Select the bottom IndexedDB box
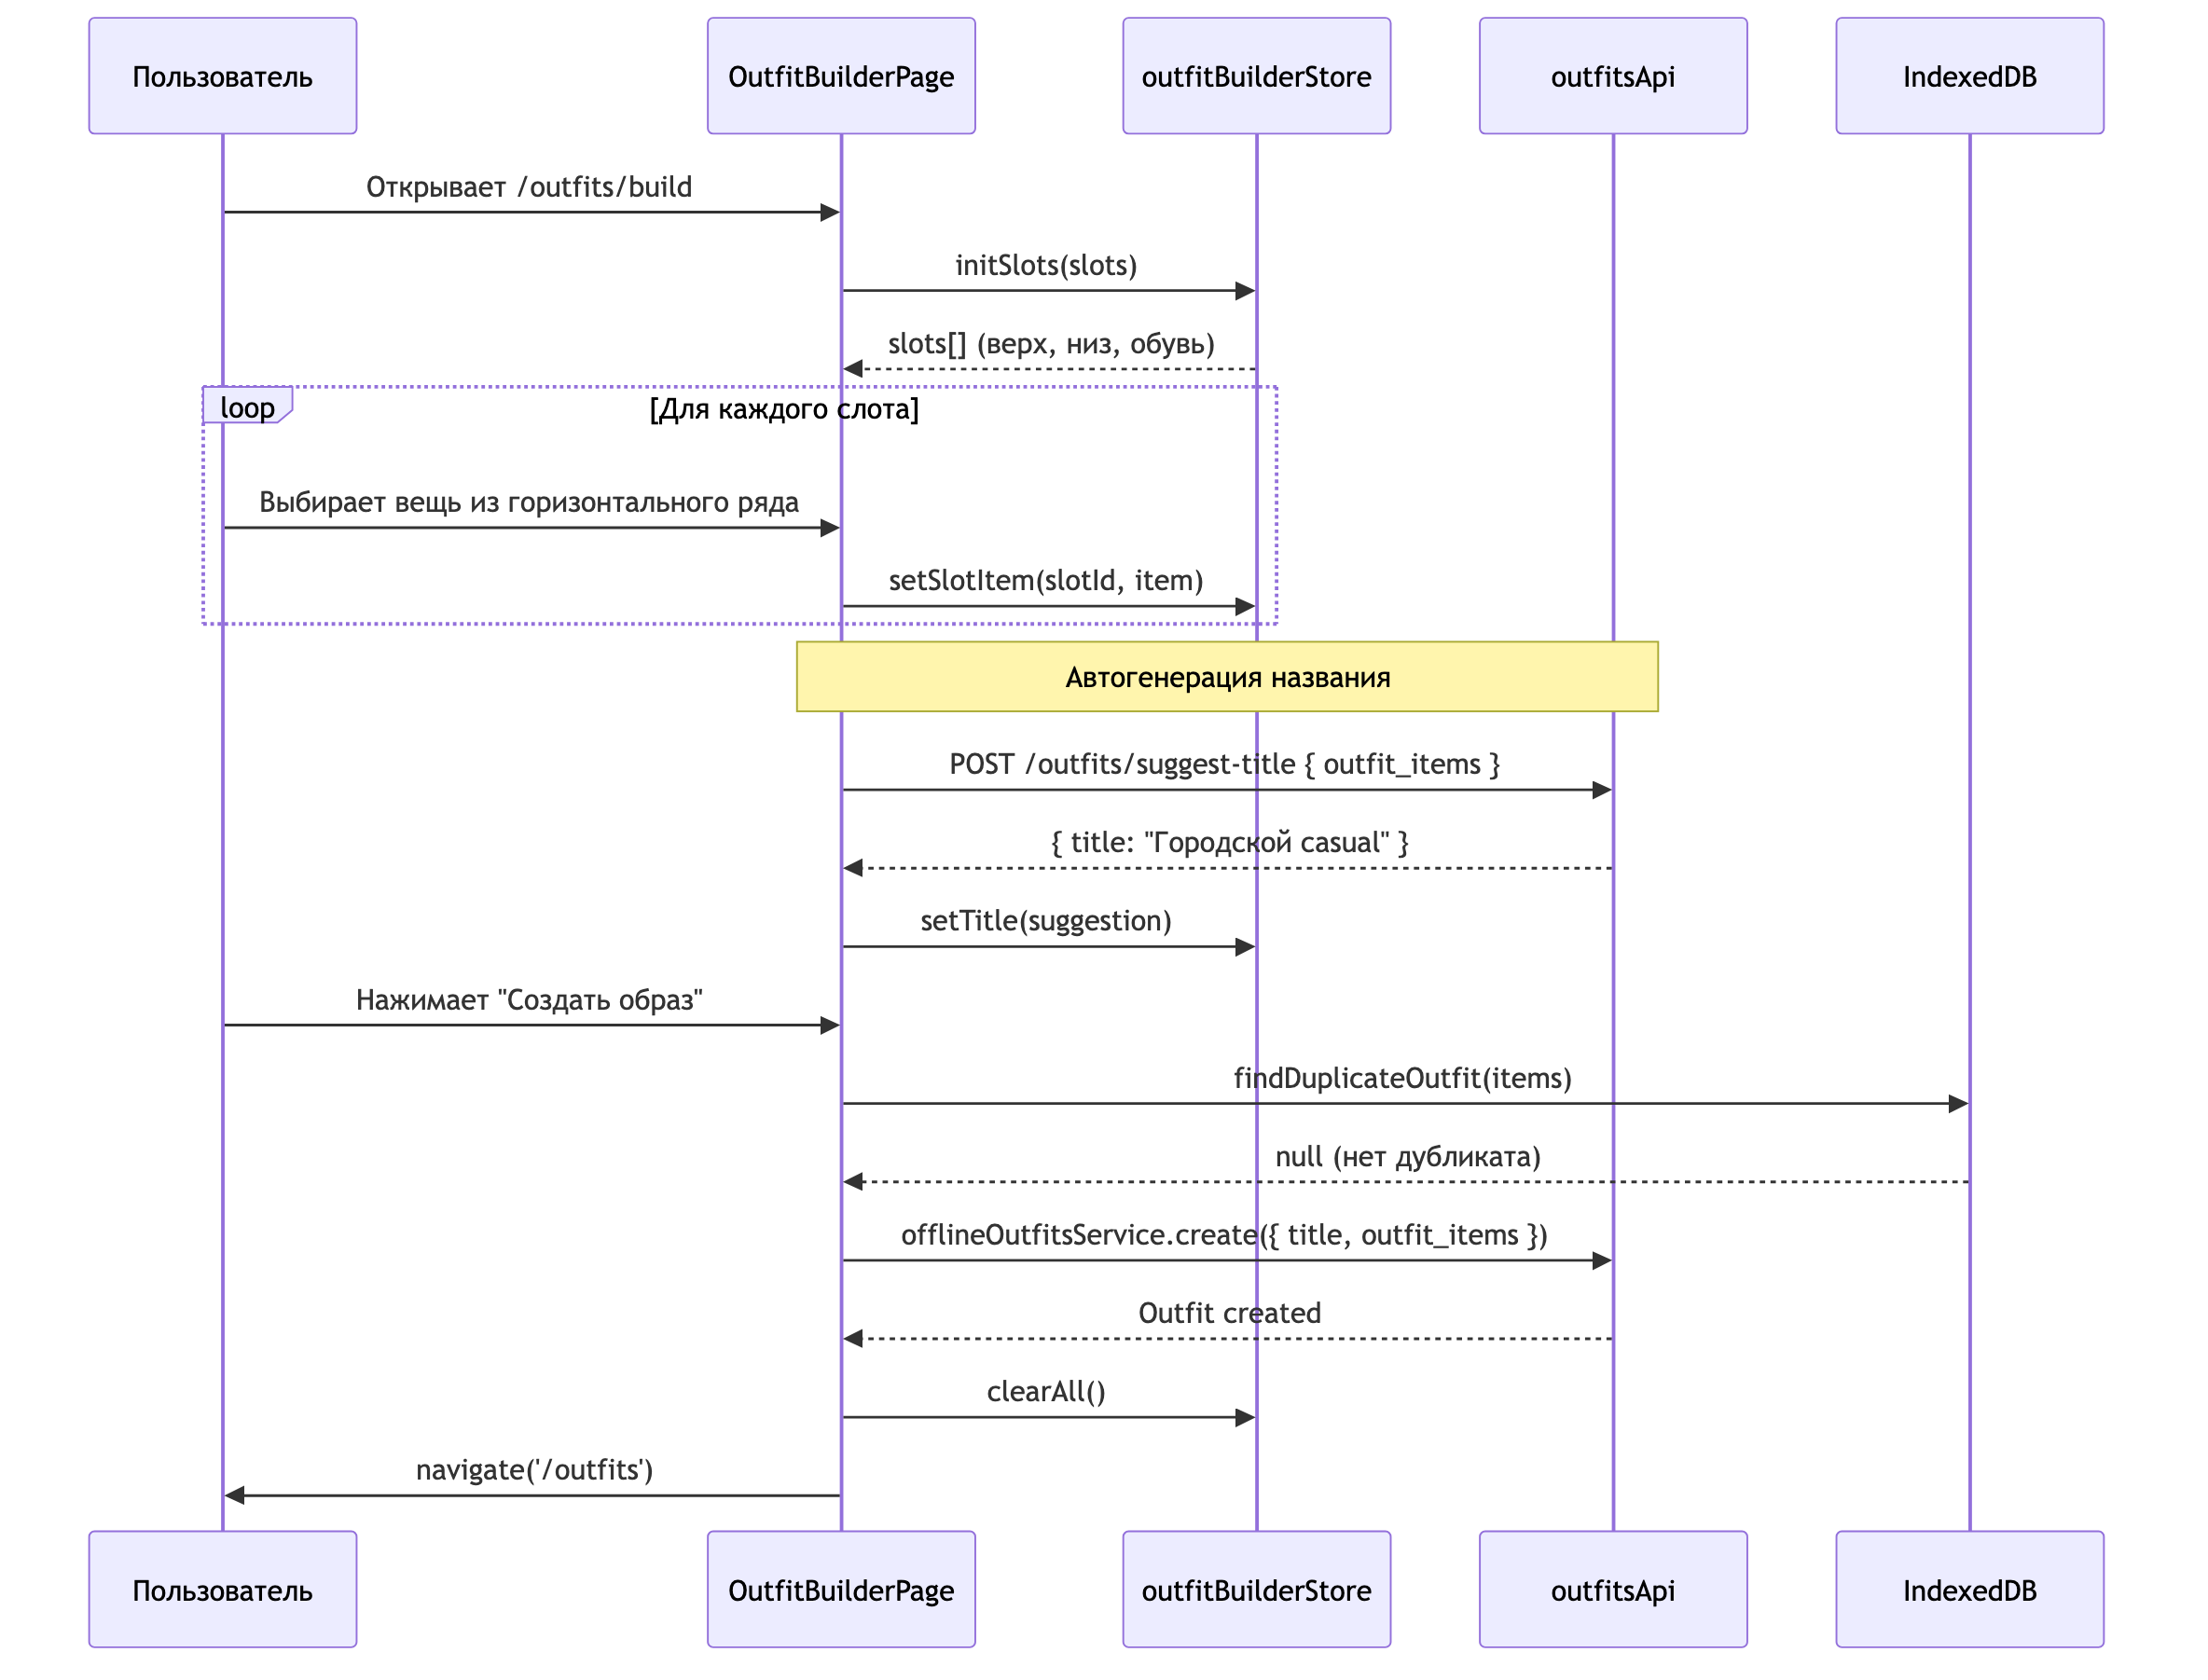This screenshot has height=1680, width=2208. coord(1968,1589)
